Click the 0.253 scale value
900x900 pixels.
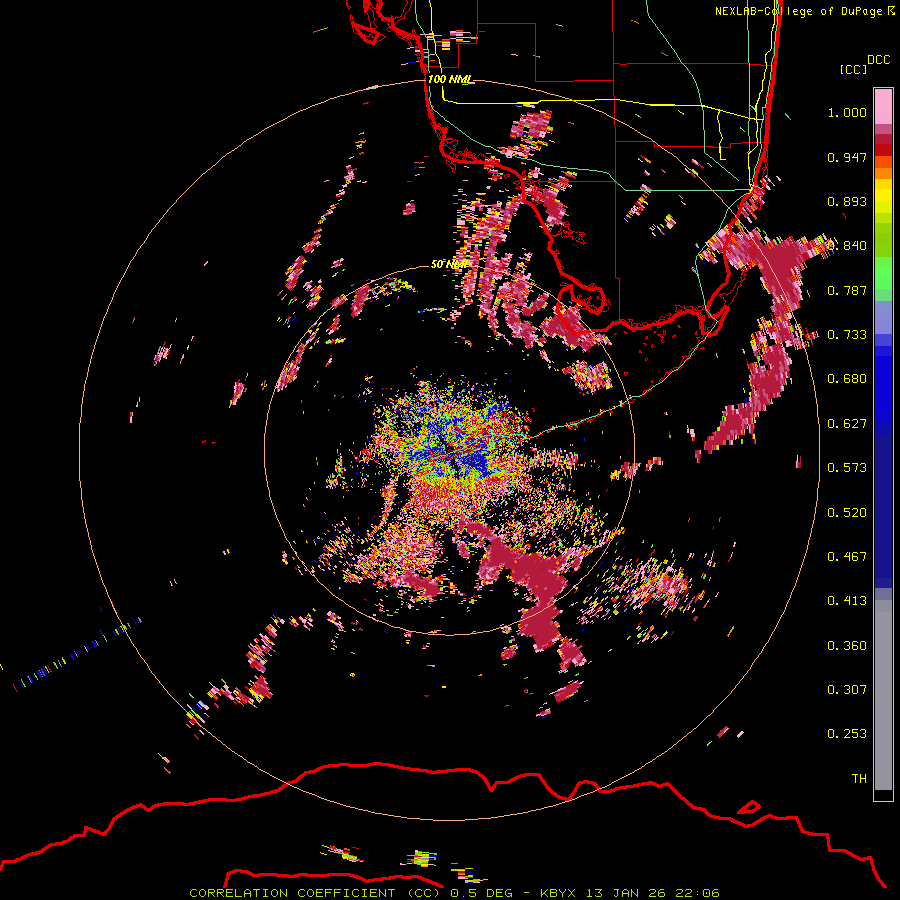(847, 734)
